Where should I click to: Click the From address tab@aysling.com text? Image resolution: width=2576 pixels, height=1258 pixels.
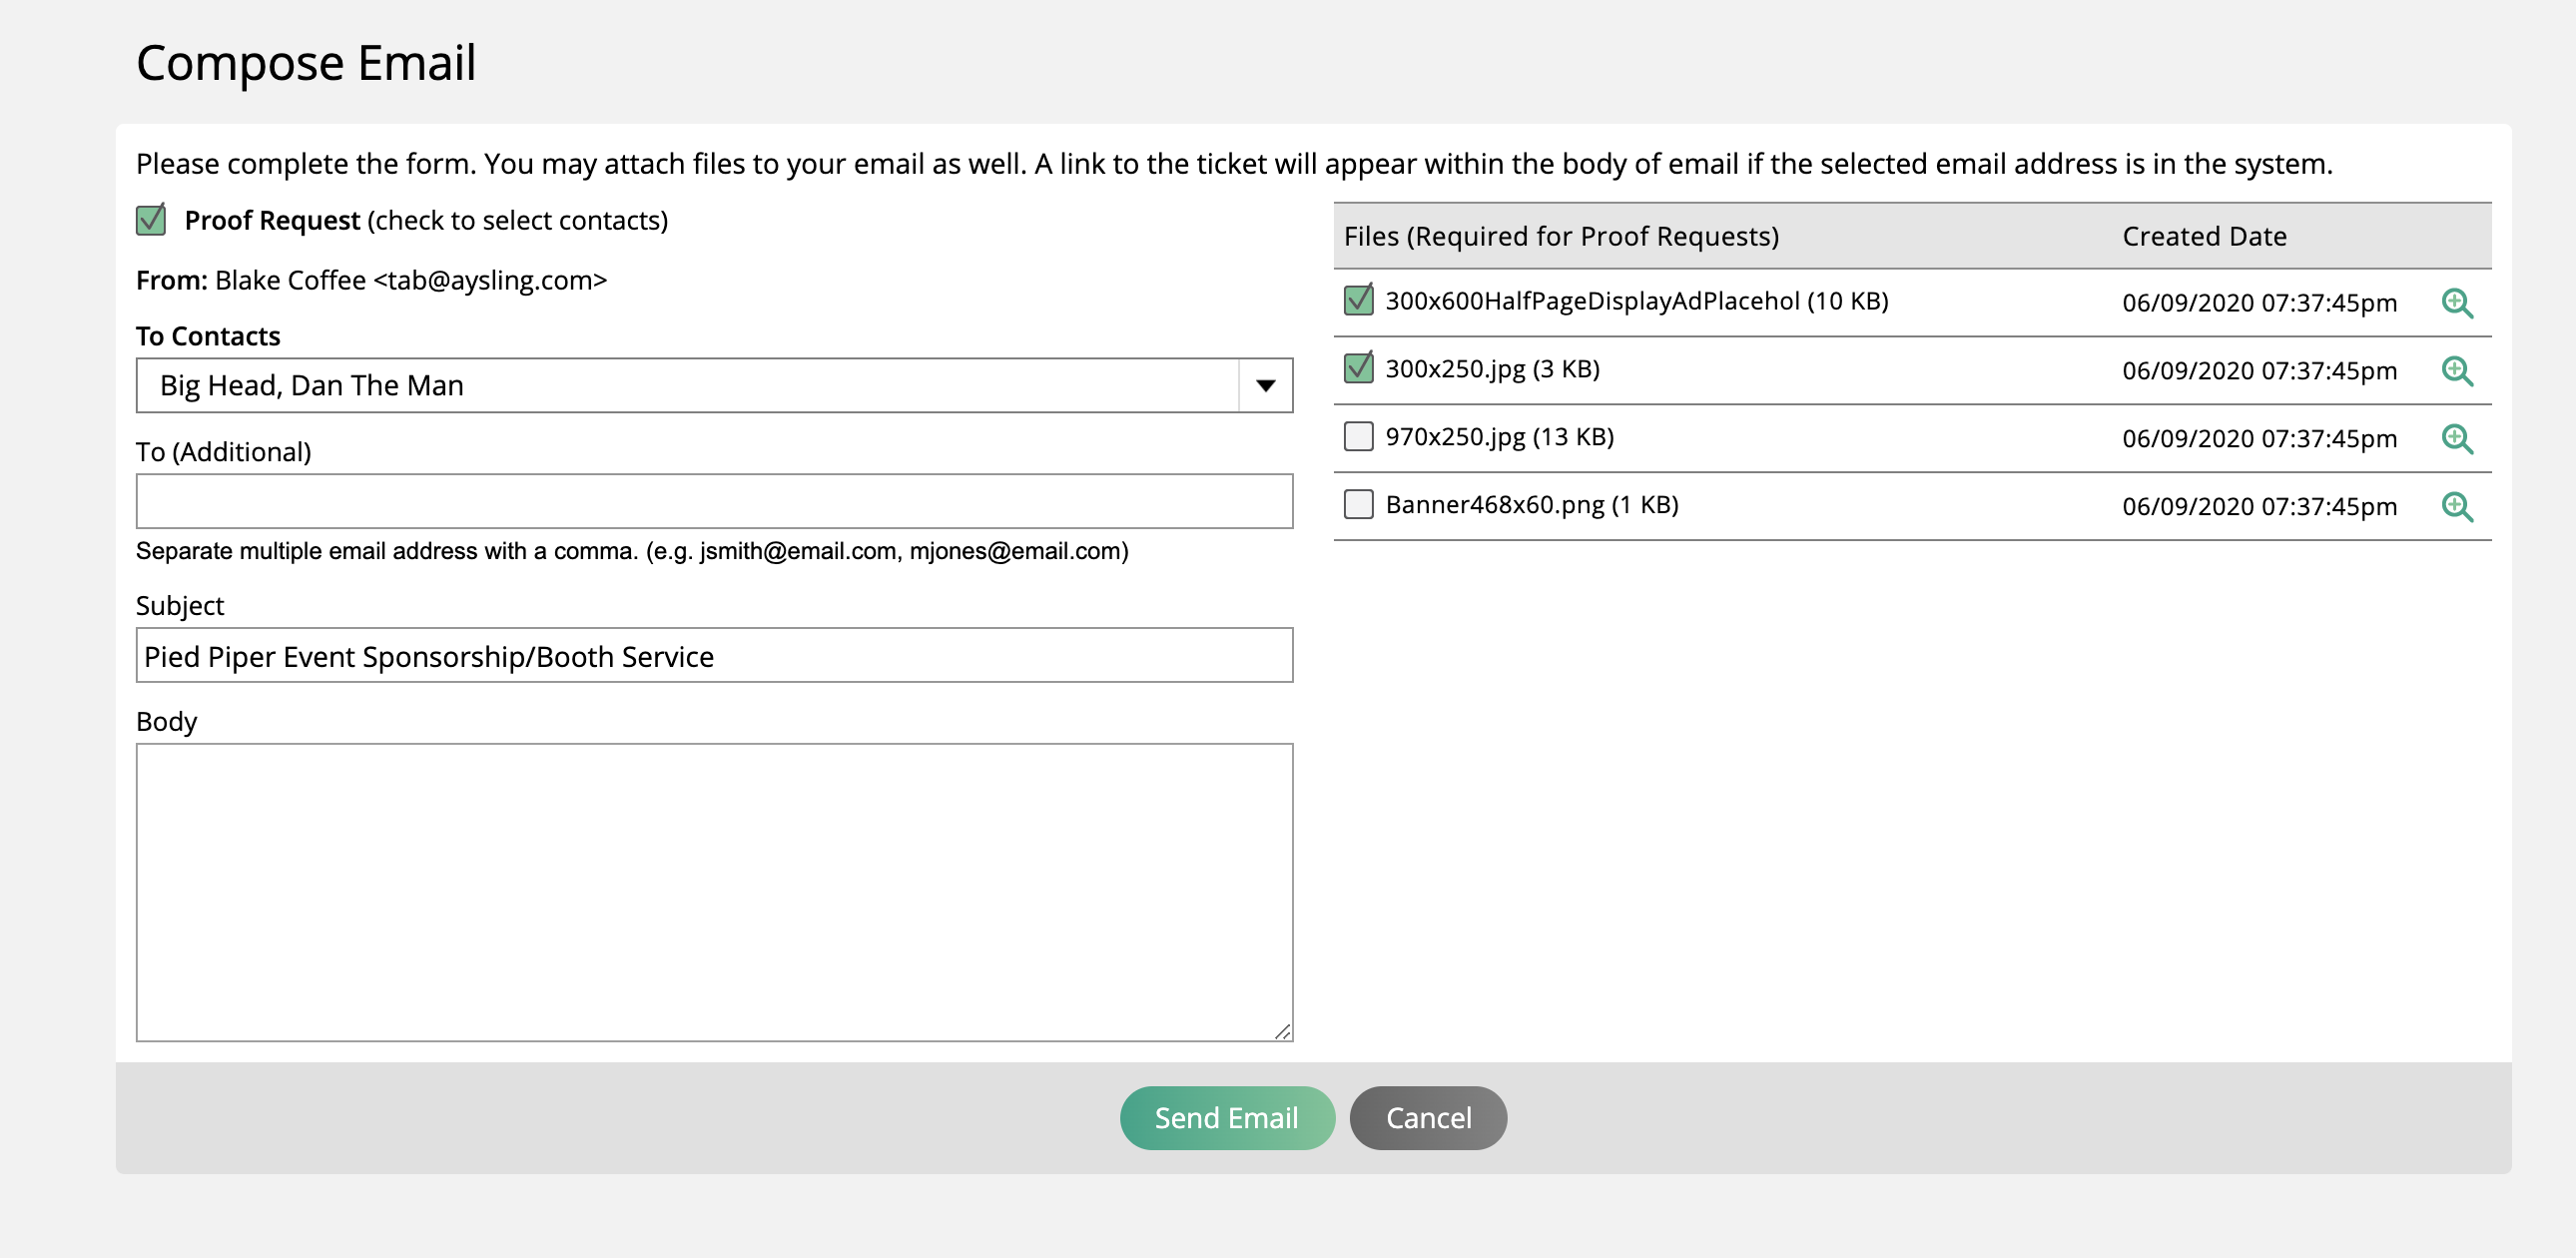coord(490,280)
